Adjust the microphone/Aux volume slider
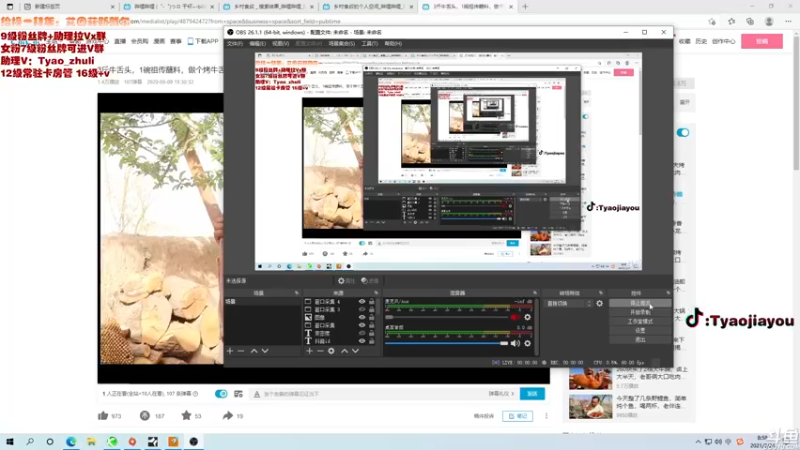 pos(447,317)
